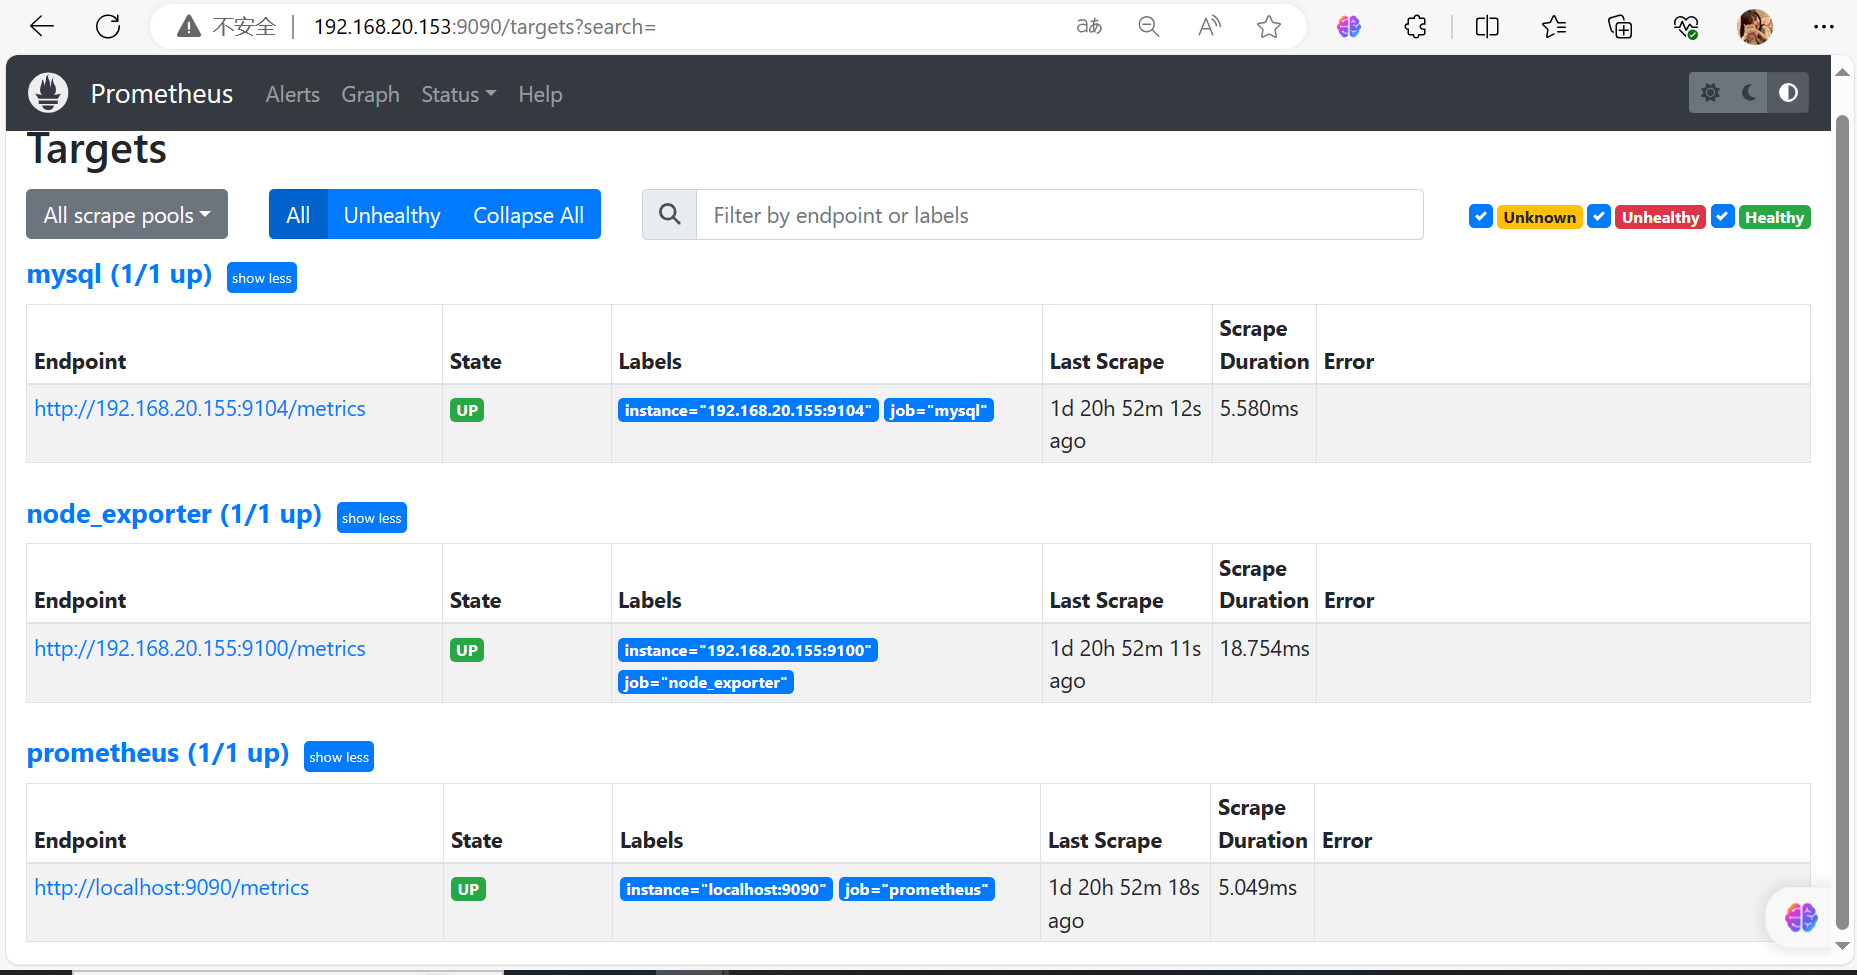Click the search magnifier icon beside filter

[670, 215]
